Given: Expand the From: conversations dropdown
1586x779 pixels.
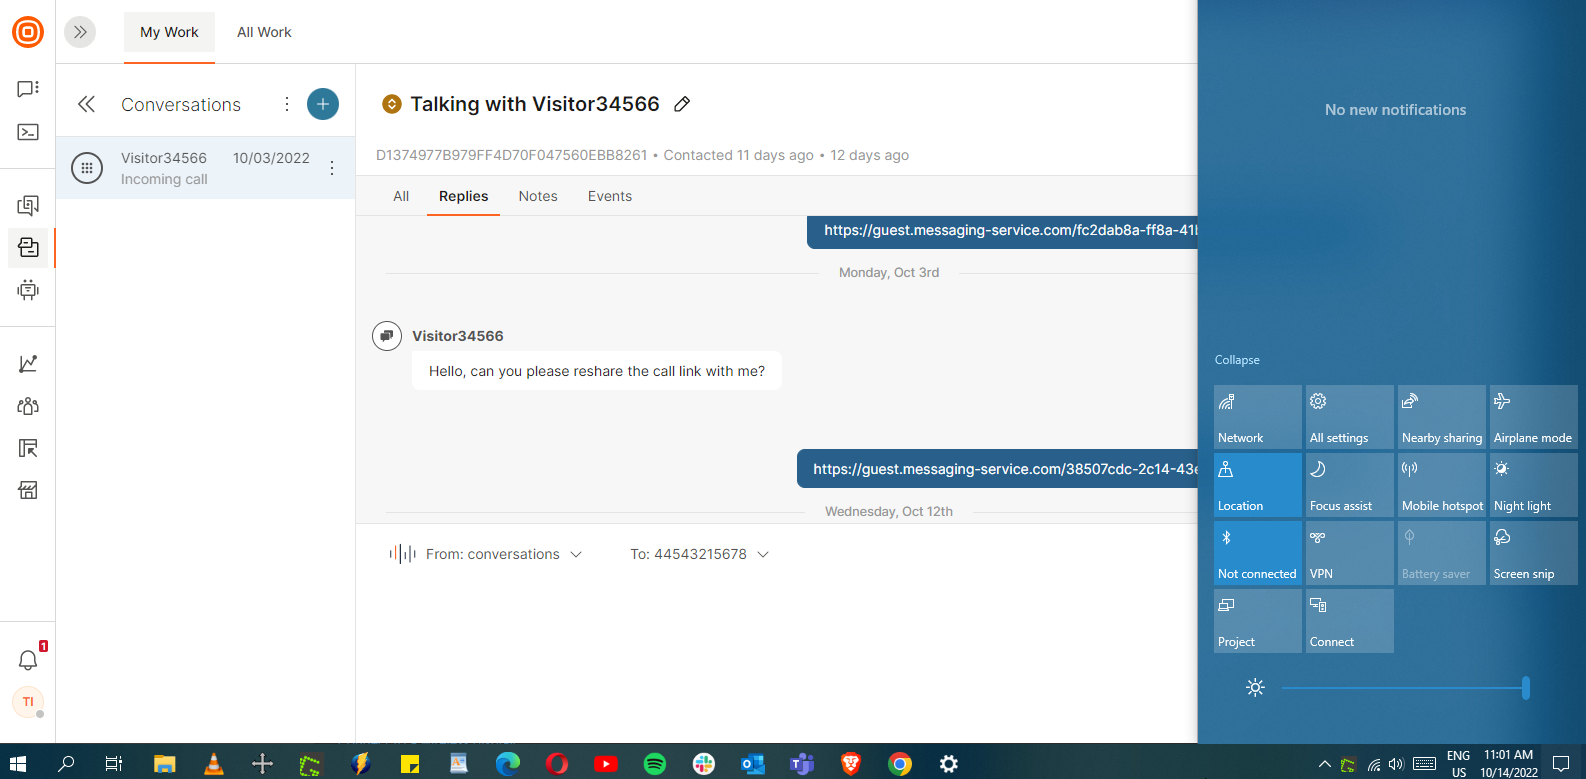Looking at the screenshot, I should pos(504,554).
